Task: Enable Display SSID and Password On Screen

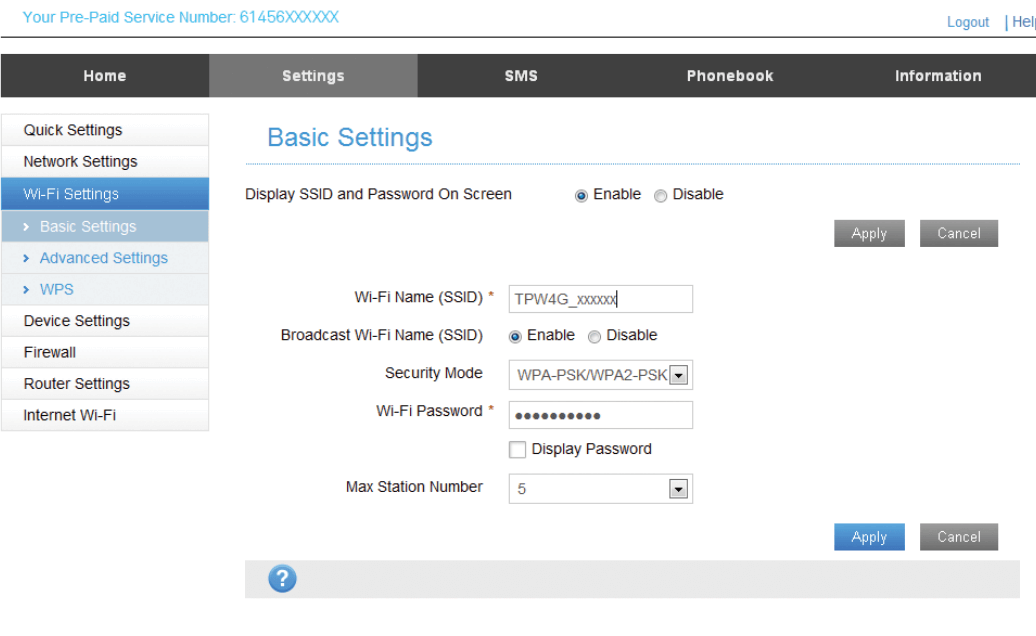Action: click(x=581, y=196)
